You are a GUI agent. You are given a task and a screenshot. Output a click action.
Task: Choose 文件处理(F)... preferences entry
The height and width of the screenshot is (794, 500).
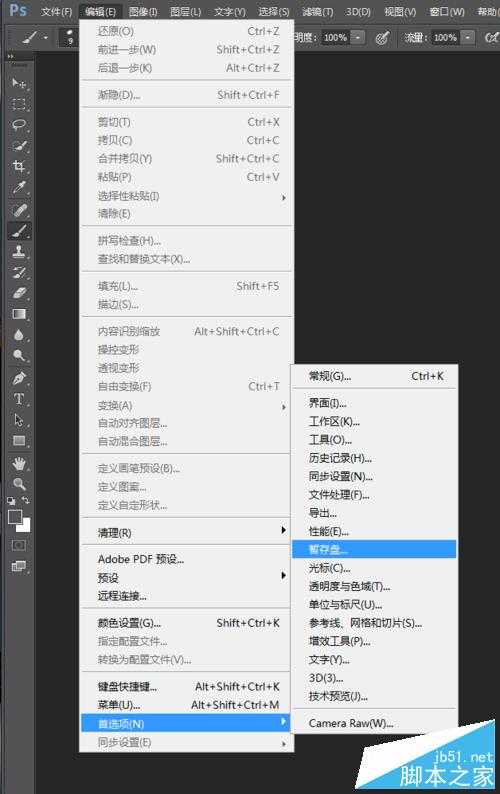[374, 495]
